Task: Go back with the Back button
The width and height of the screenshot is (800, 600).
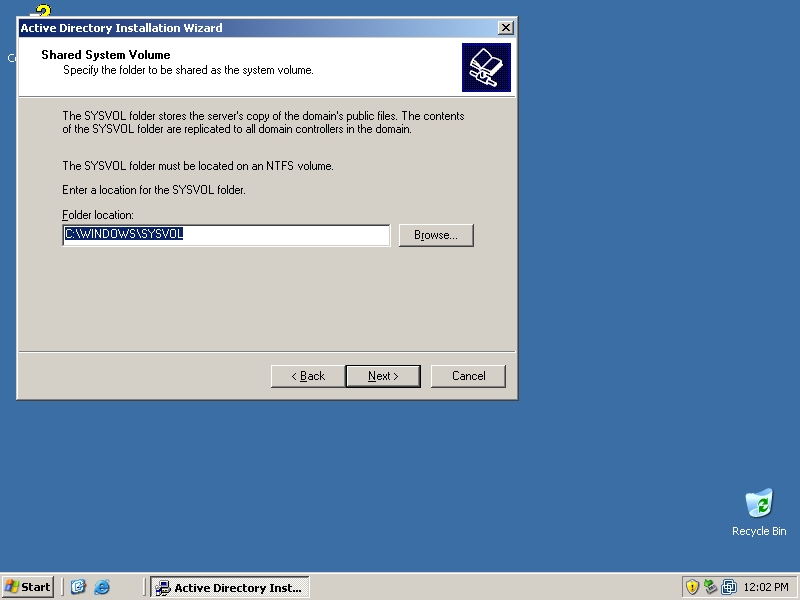Action: click(x=308, y=376)
